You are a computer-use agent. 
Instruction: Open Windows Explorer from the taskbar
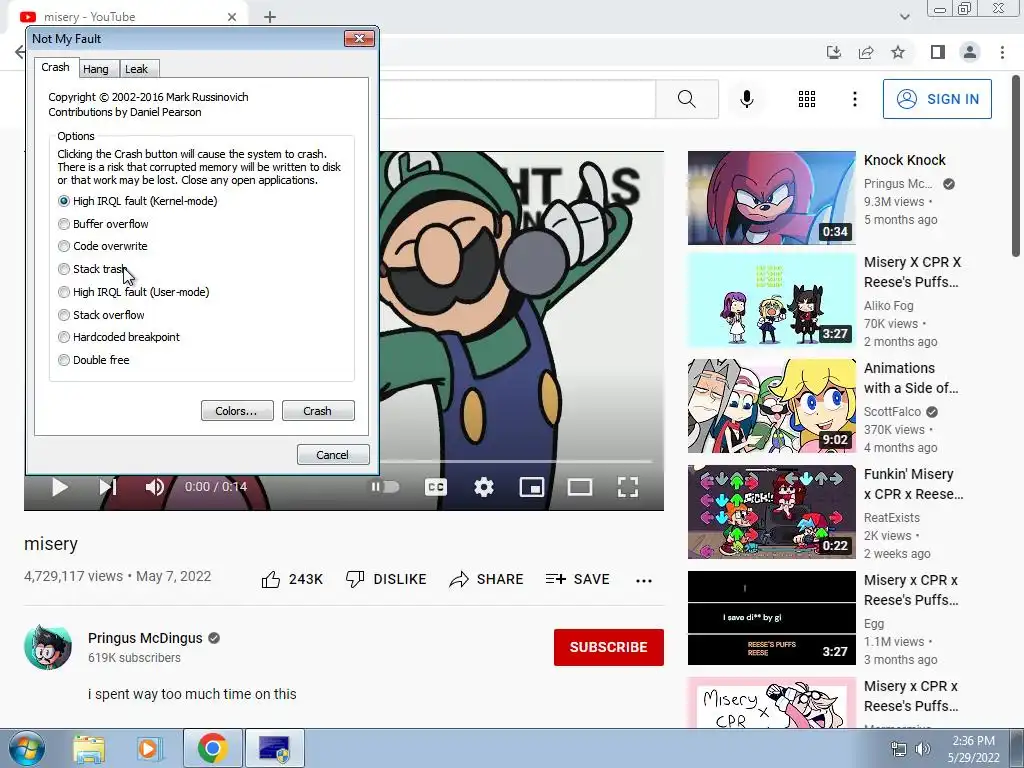click(89, 748)
